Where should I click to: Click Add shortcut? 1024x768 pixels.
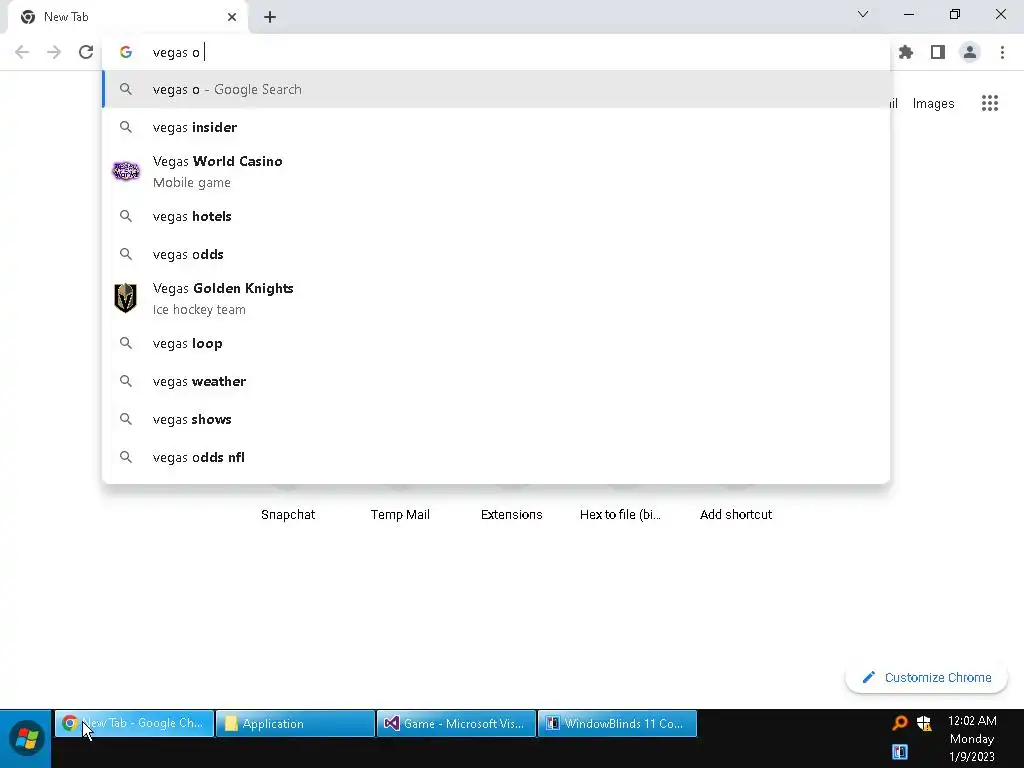click(x=736, y=514)
